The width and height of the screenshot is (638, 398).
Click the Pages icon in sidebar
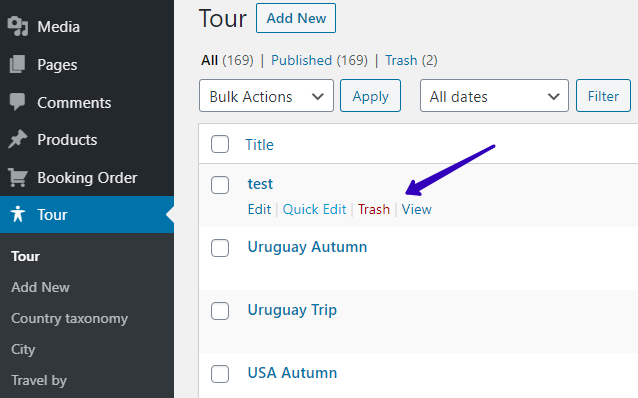coord(17,64)
